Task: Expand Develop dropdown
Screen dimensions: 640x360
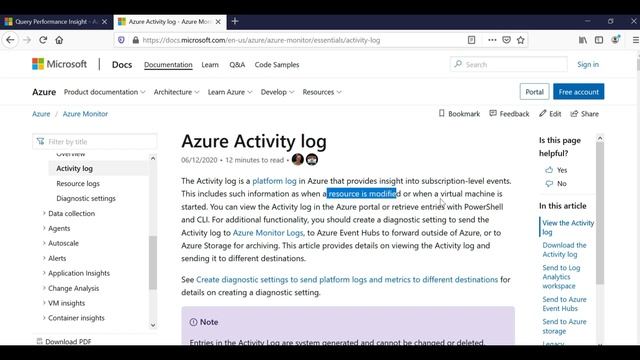Action: click(278, 92)
